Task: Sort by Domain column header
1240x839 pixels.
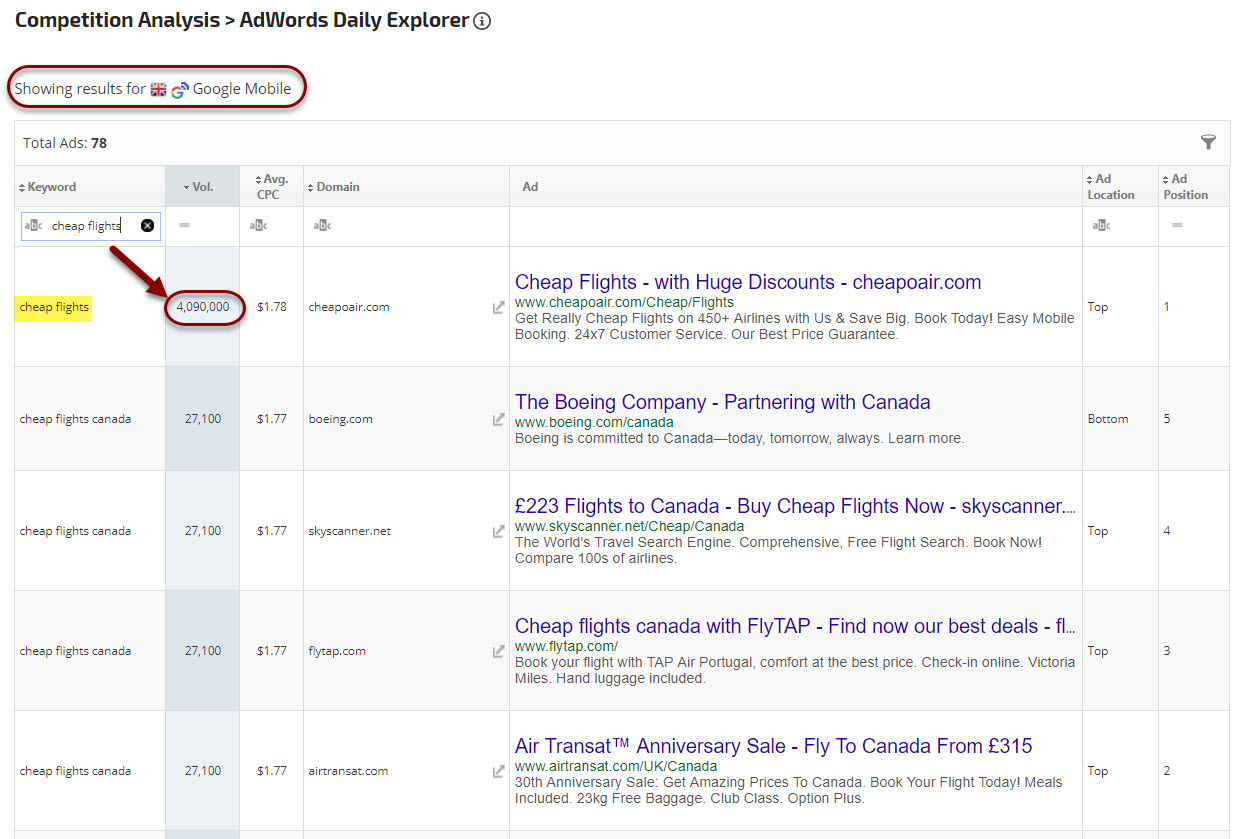Action: pos(338,187)
